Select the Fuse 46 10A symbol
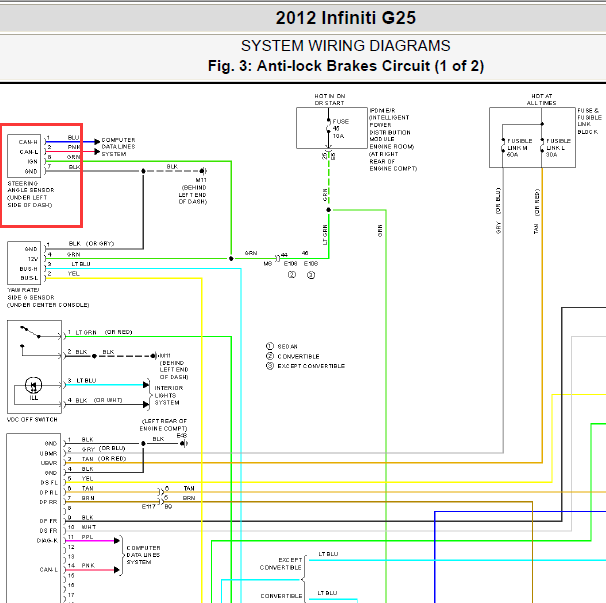This screenshot has width=606, height=603. point(329,128)
